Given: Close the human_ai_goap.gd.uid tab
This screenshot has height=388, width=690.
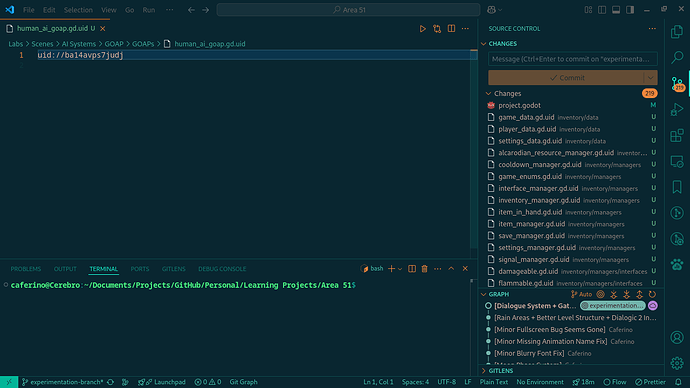Looking at the screenshot, I should [103, 29].
